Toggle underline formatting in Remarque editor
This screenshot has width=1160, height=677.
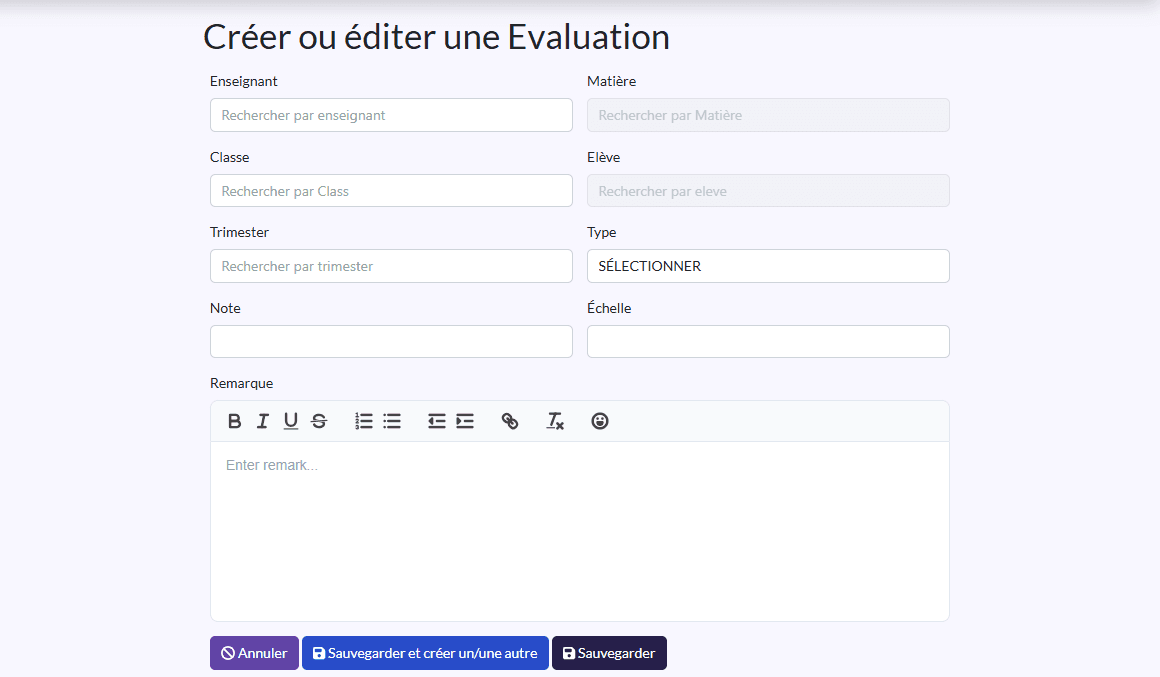click(291, 421)
